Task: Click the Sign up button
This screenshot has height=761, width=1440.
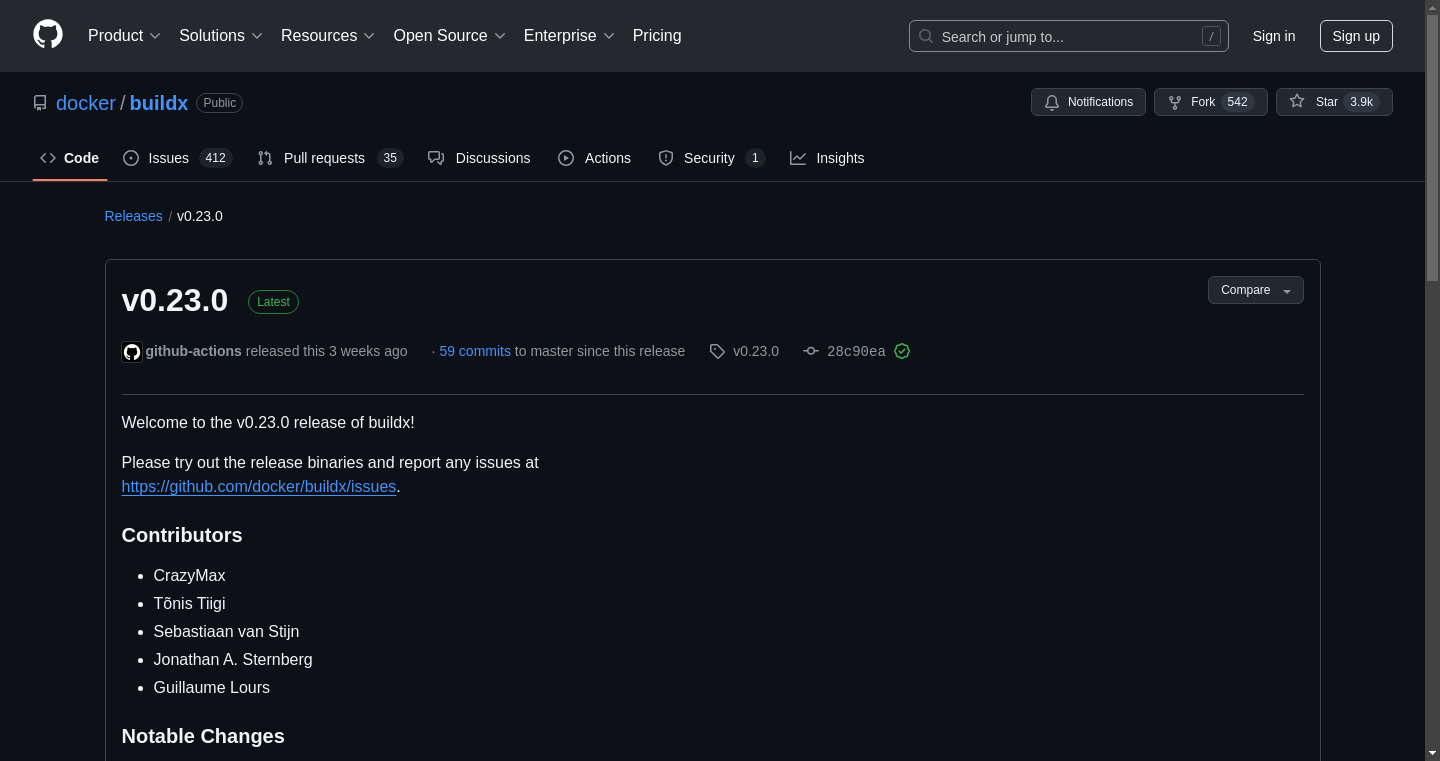Action: [1356, 36]
